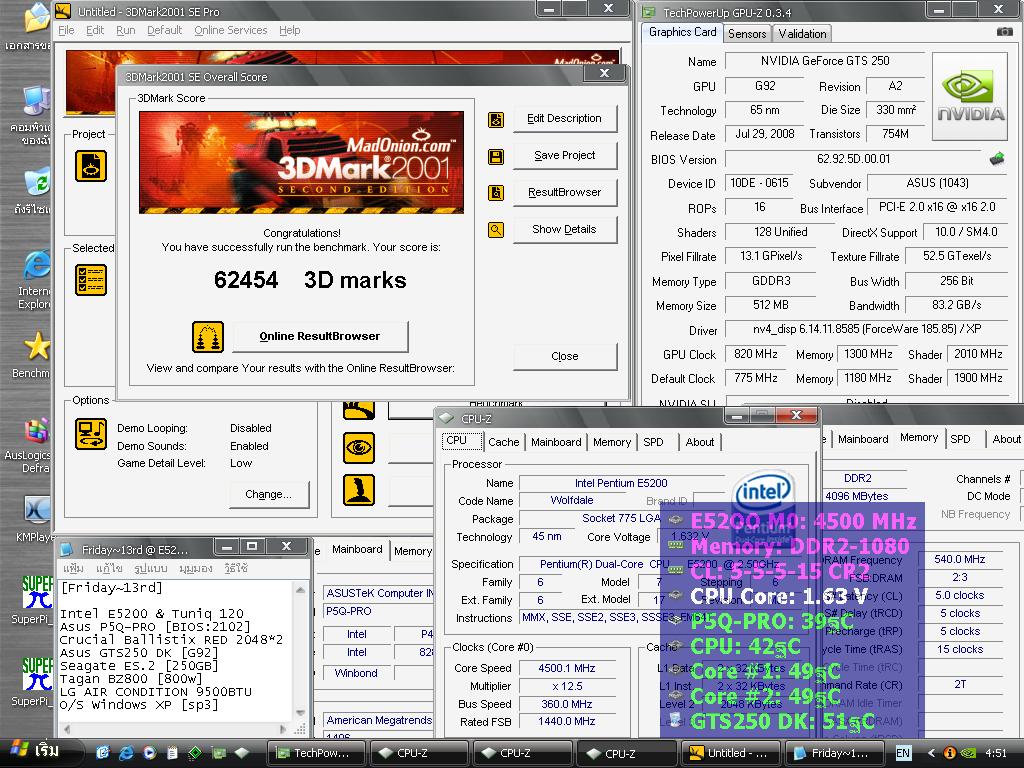Open Online Services menu in 3DMark2001
Viewport: 1024px width, 768px height.
(231, 30)
